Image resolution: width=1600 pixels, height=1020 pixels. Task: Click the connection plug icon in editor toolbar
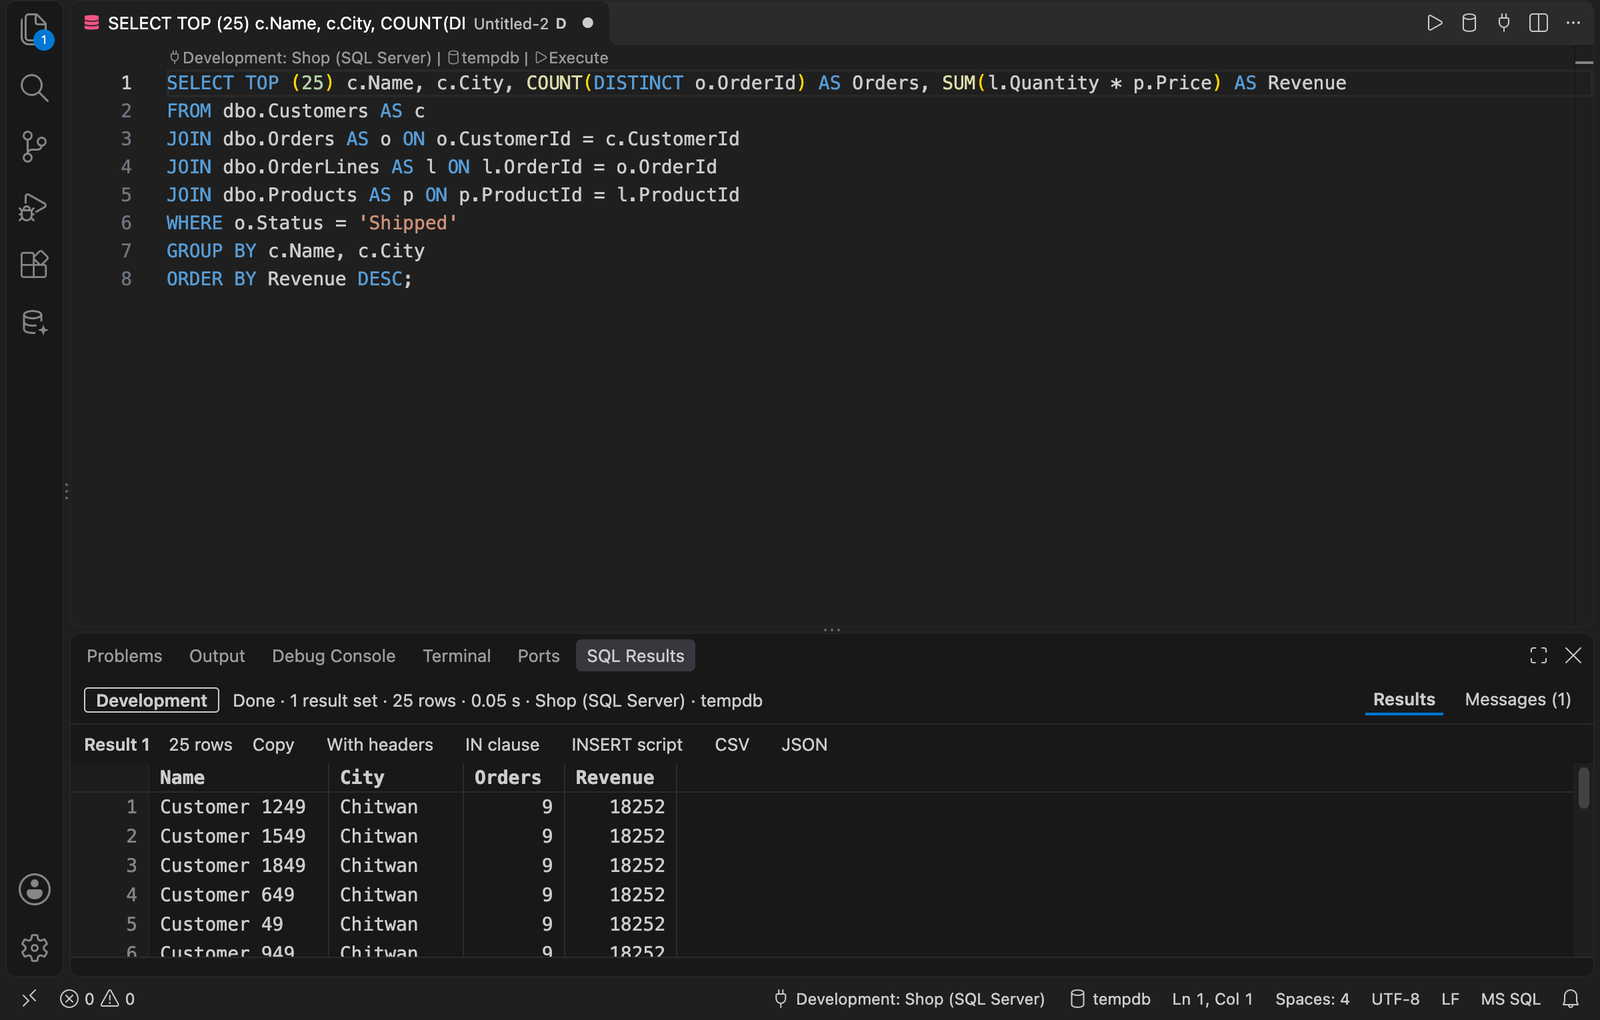[1504, 23]
